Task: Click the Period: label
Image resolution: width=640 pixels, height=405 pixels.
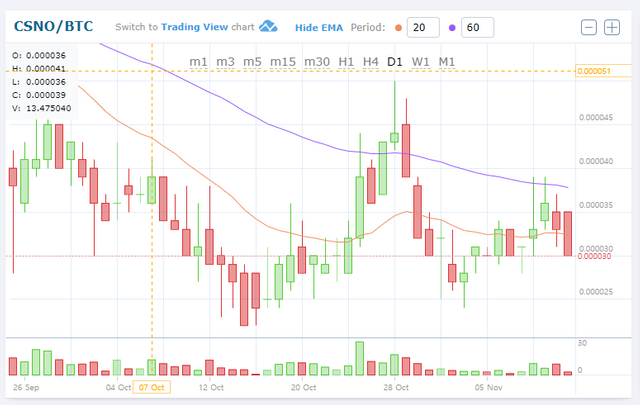Action: [x=368, y=27]
